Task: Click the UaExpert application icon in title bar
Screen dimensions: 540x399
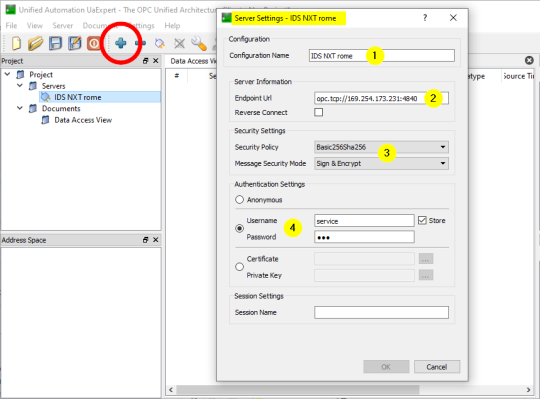Action: 11,10
